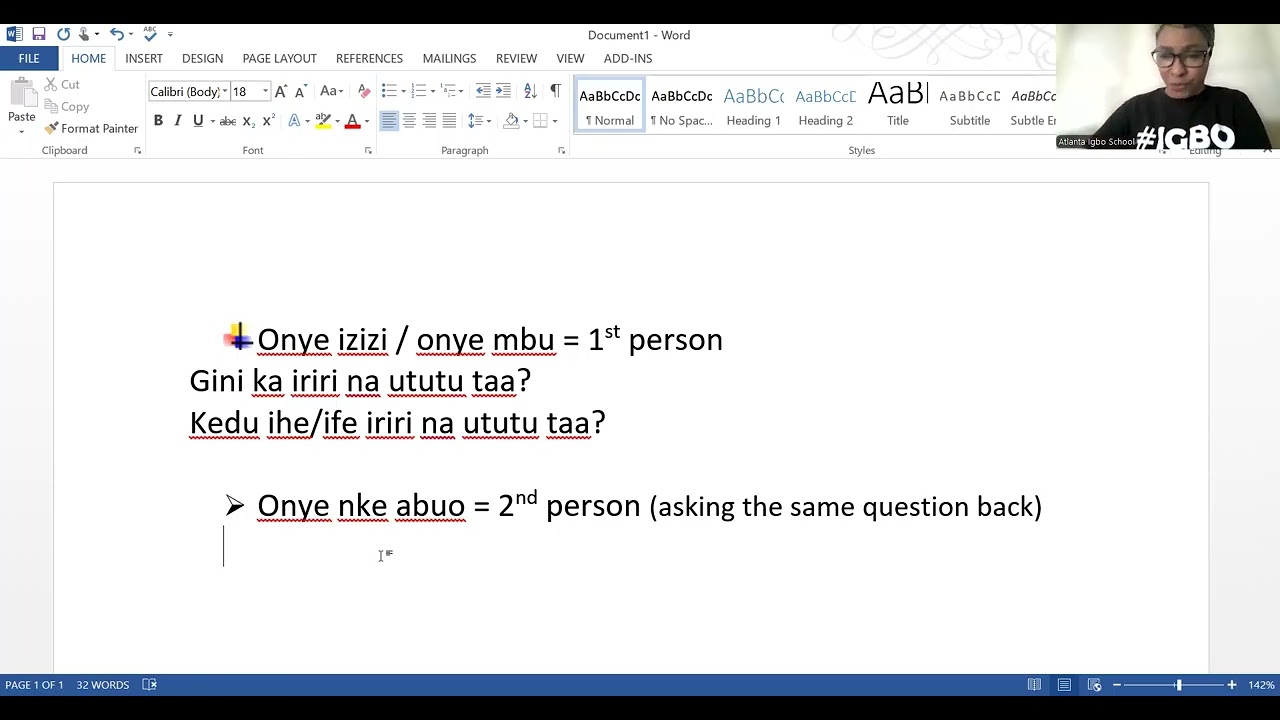Image resolution: width=1280 pixels, height=720 pixels.
Task: Toggle strikethrough formatting
Action: click(228, 121)
